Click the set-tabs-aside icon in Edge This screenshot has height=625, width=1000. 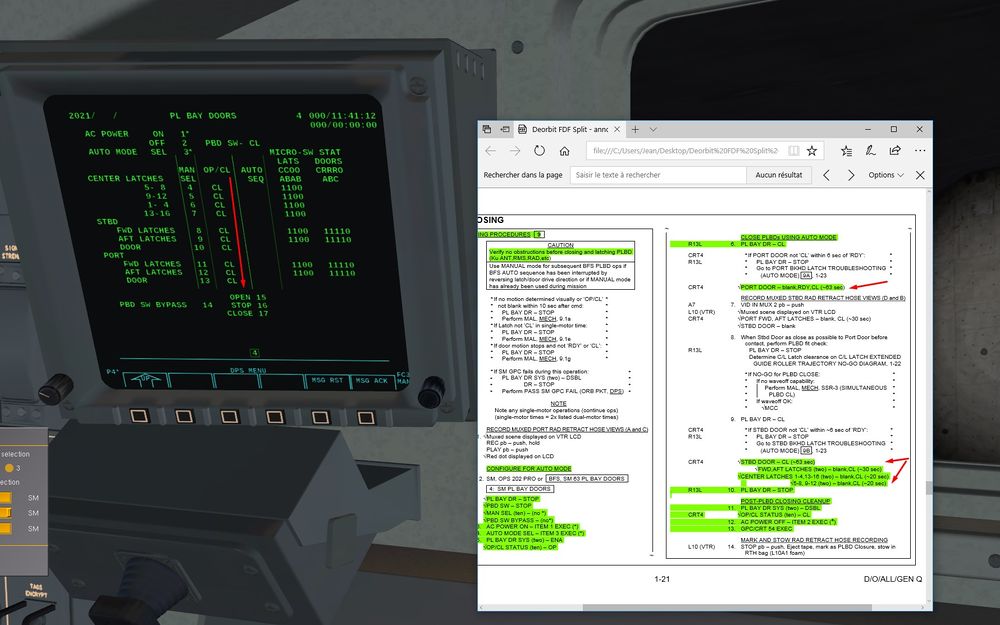click(504, 129)
